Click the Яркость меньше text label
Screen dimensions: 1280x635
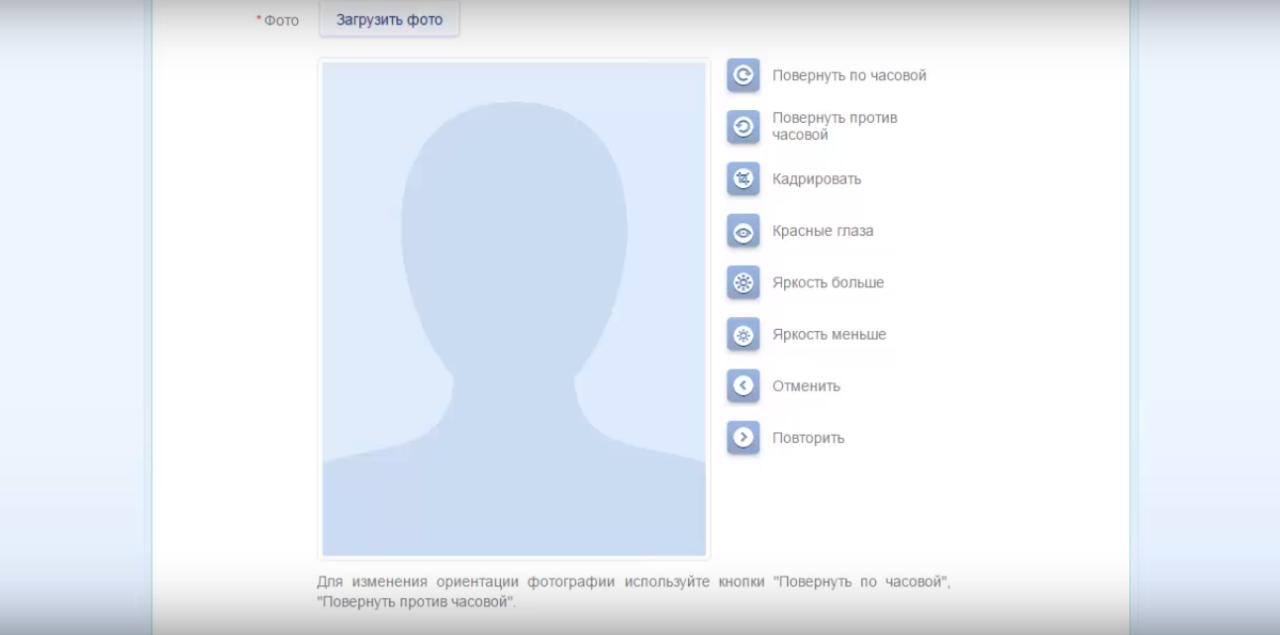pos(829,335)
